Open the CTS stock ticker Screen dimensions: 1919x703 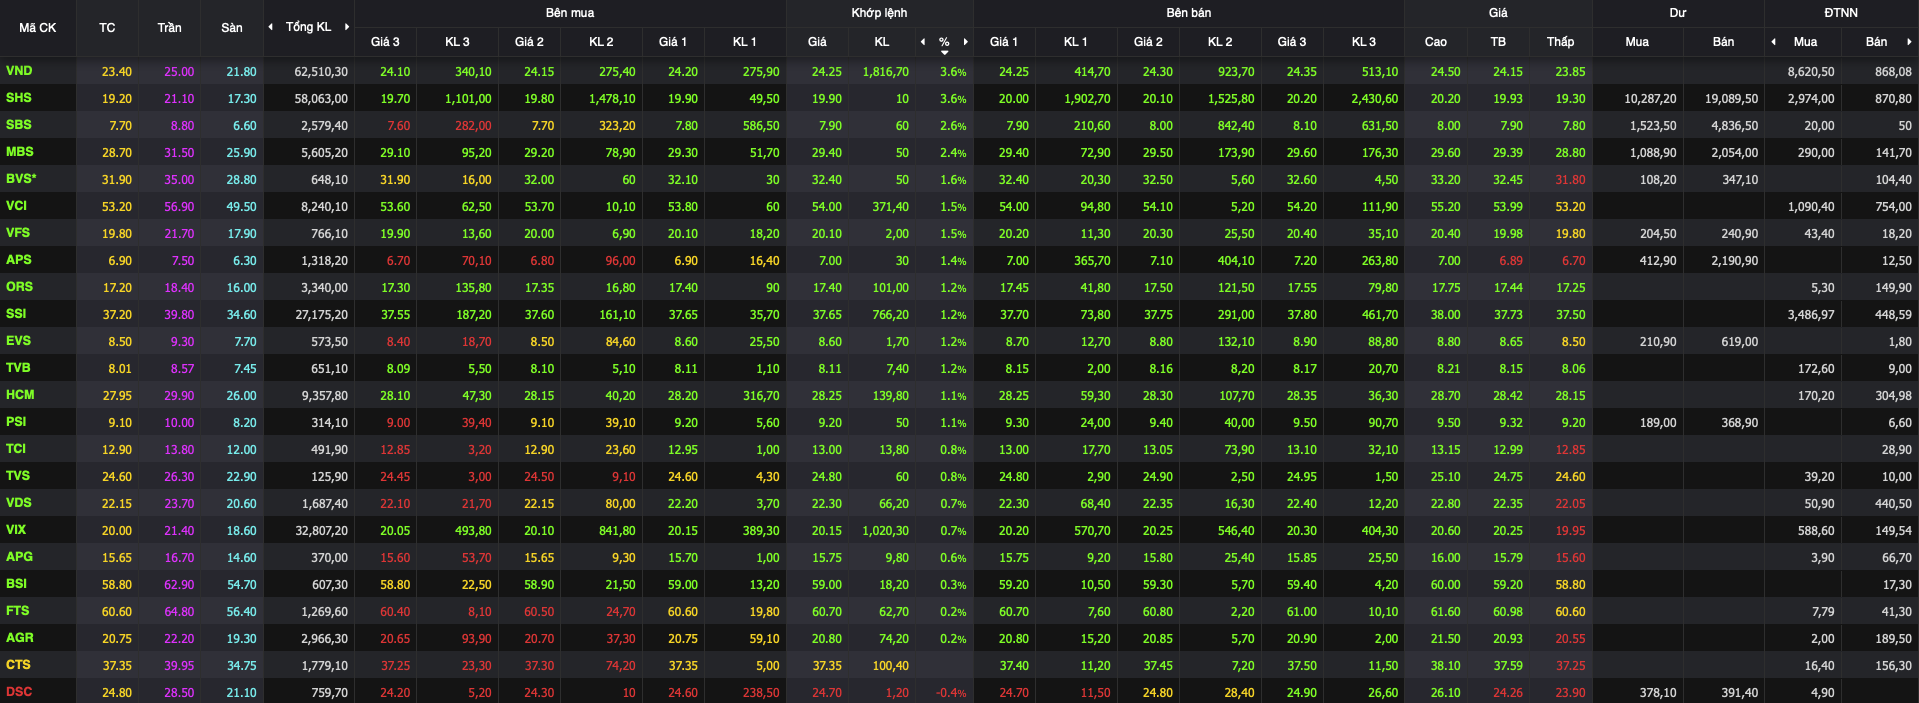[x=18, y=665]
